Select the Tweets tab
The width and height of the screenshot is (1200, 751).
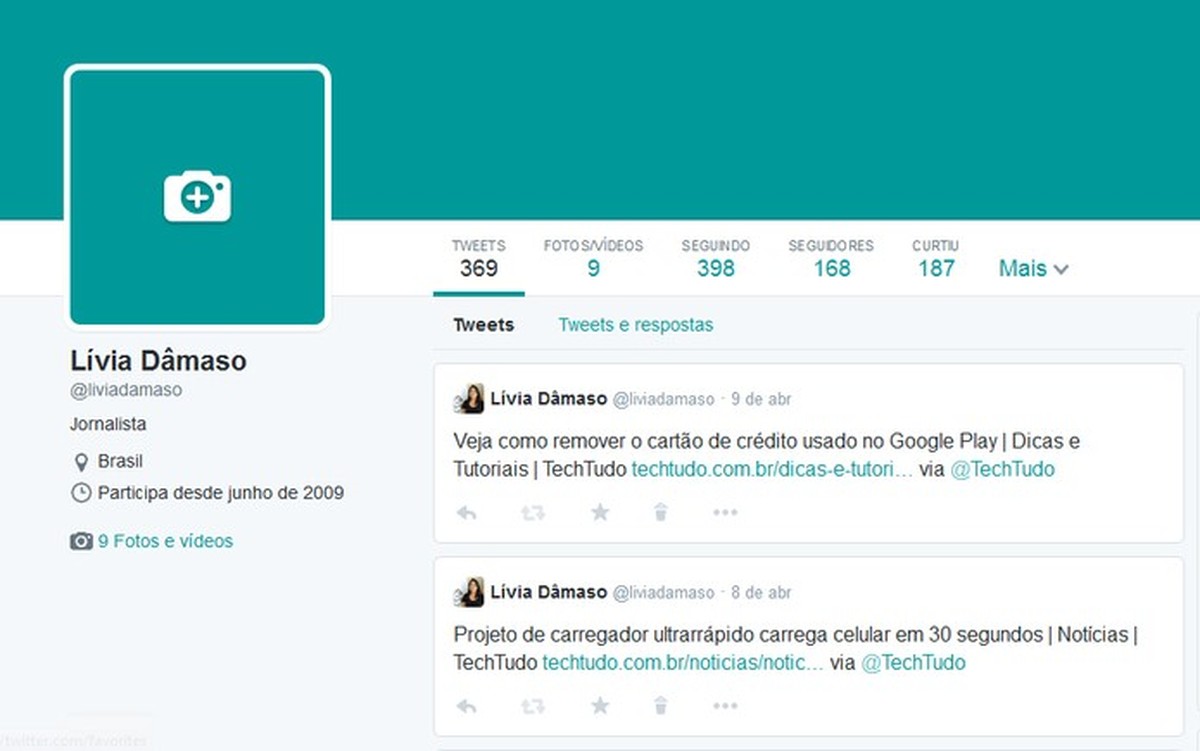pos(483,324)
